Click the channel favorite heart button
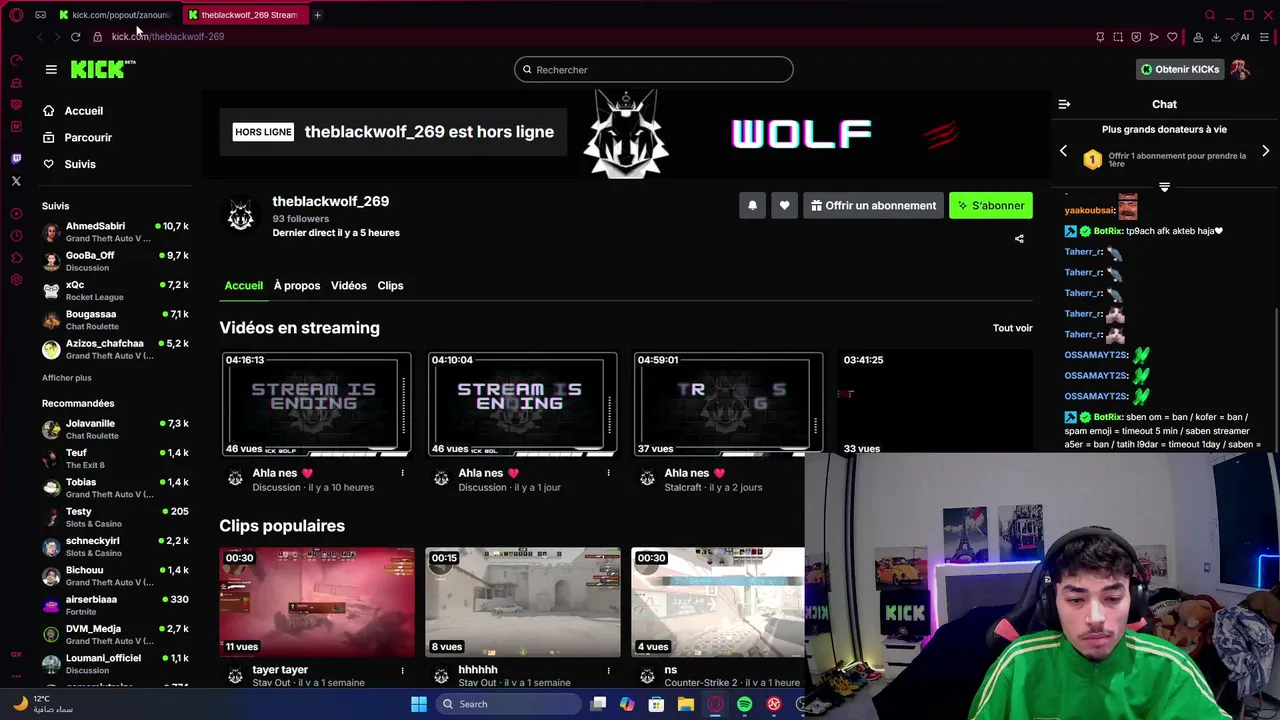The image size is (1280, 720). point(784,205)
